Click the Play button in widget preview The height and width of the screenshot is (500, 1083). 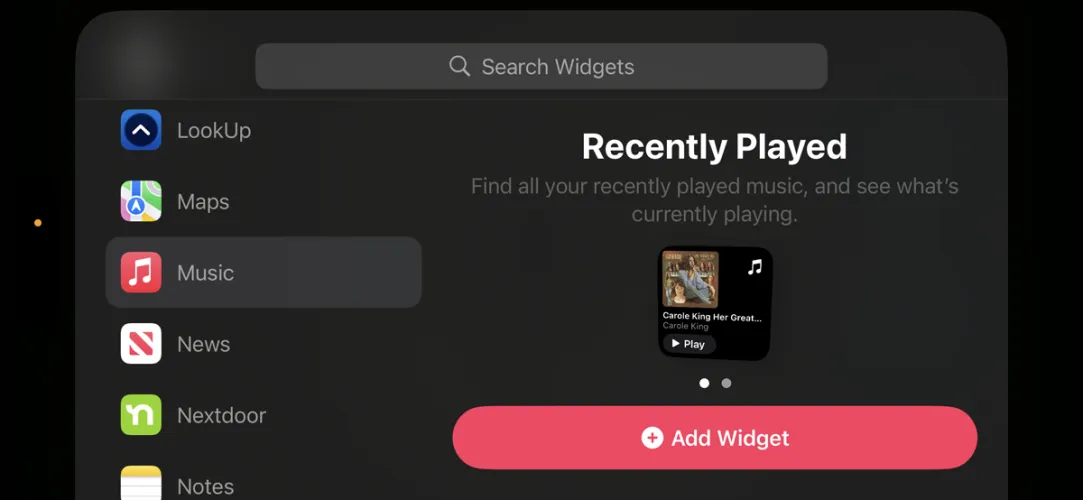pyautogui.click(x=689, y=344)
